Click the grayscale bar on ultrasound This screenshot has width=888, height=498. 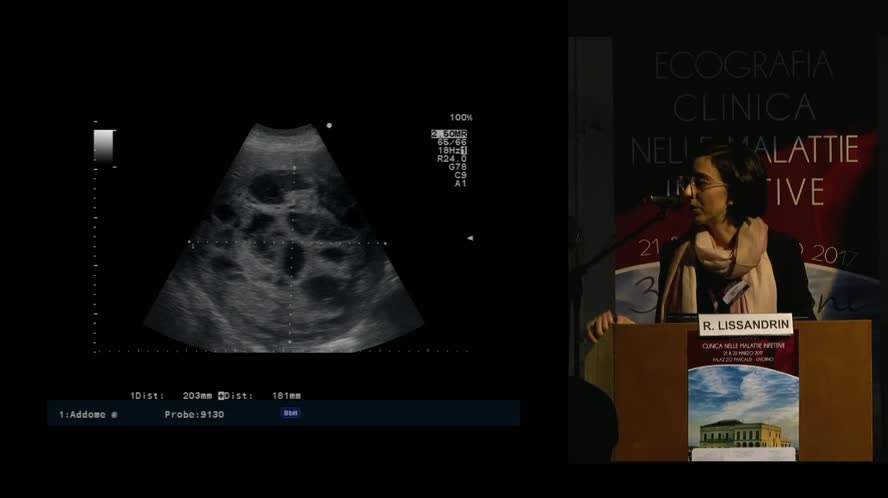coord(104,146)
